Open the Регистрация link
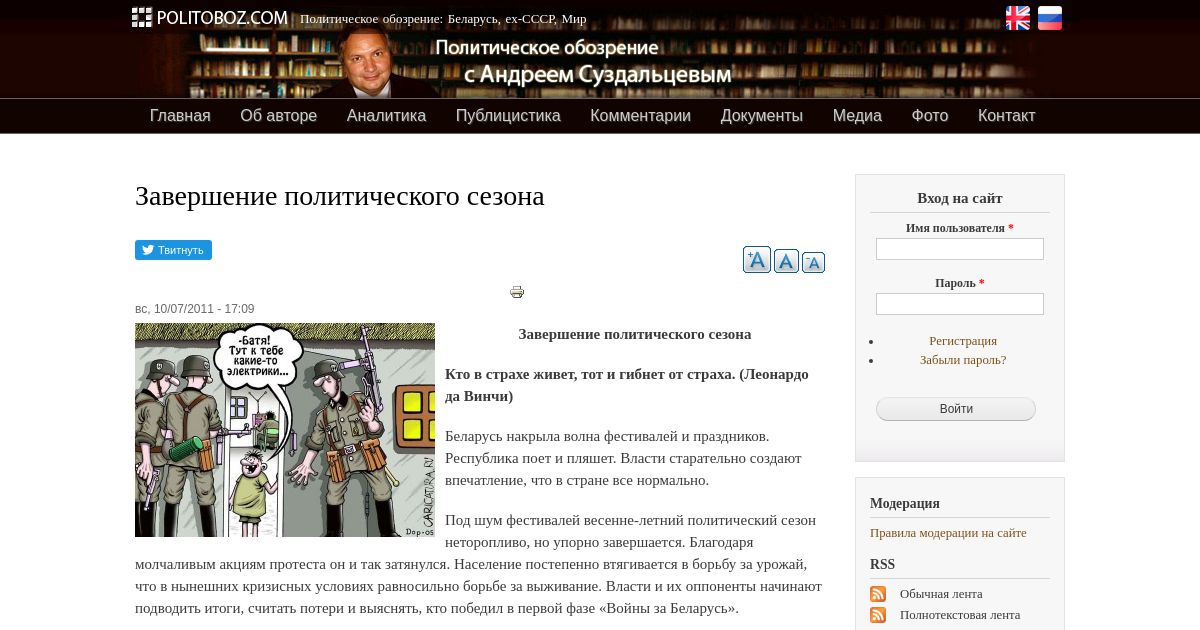Screen dimensions: 1200x630 coord(963,341)
